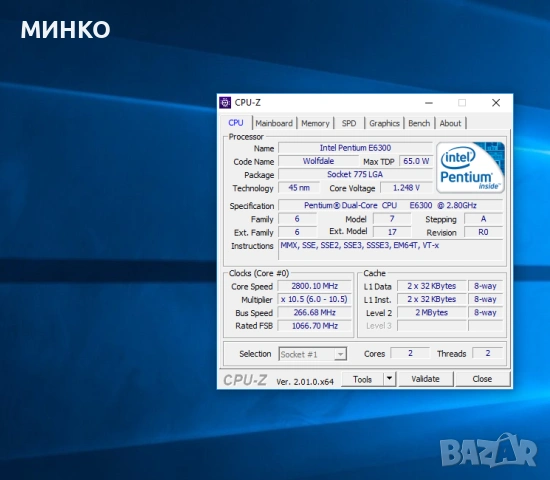The width and height of the screenshot is (550, 480).
Task: Select the CPU tab
Action: point(236,122)
